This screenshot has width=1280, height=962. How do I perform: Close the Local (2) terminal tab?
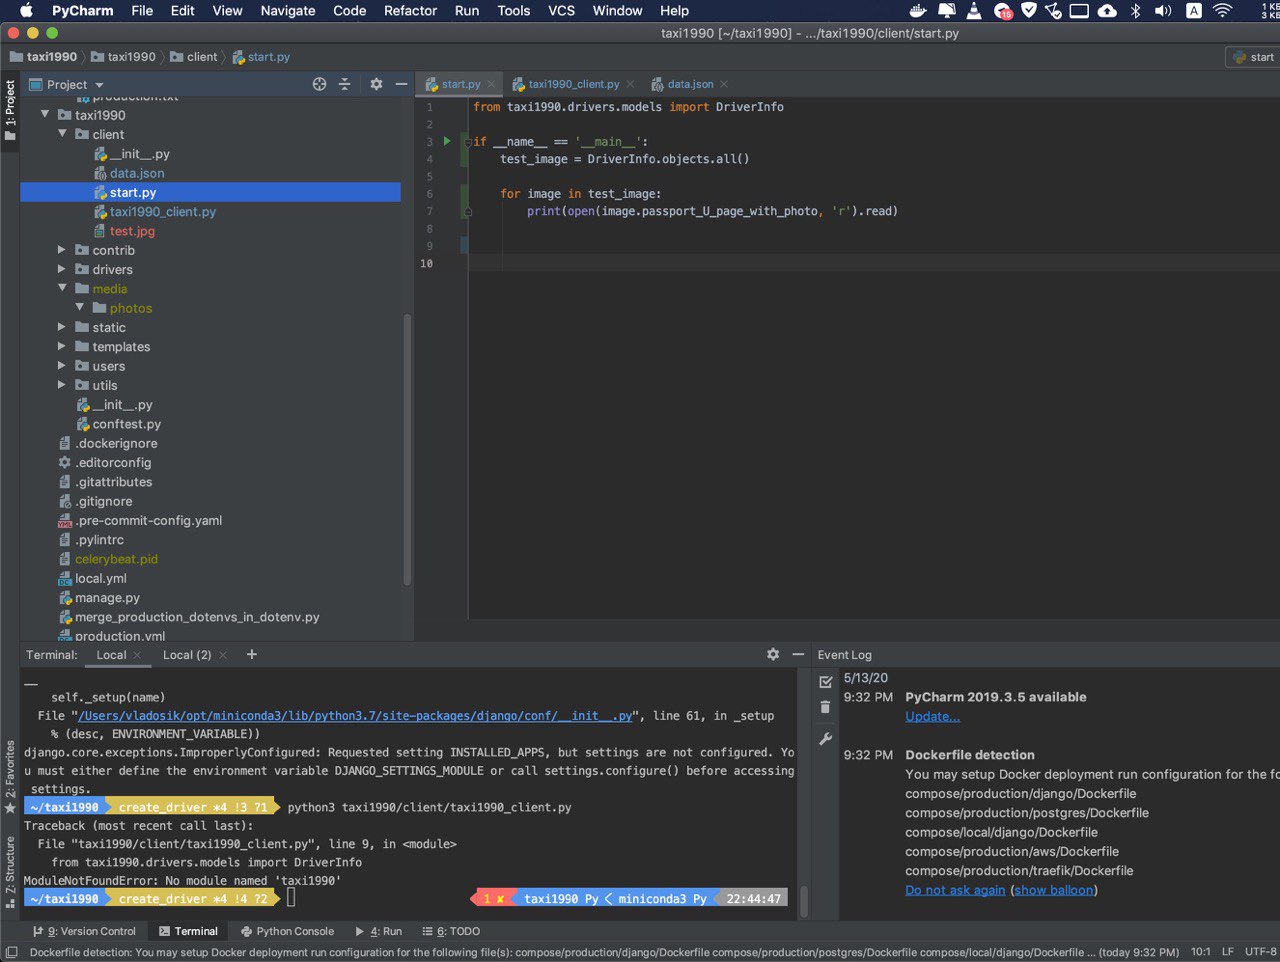223,655
